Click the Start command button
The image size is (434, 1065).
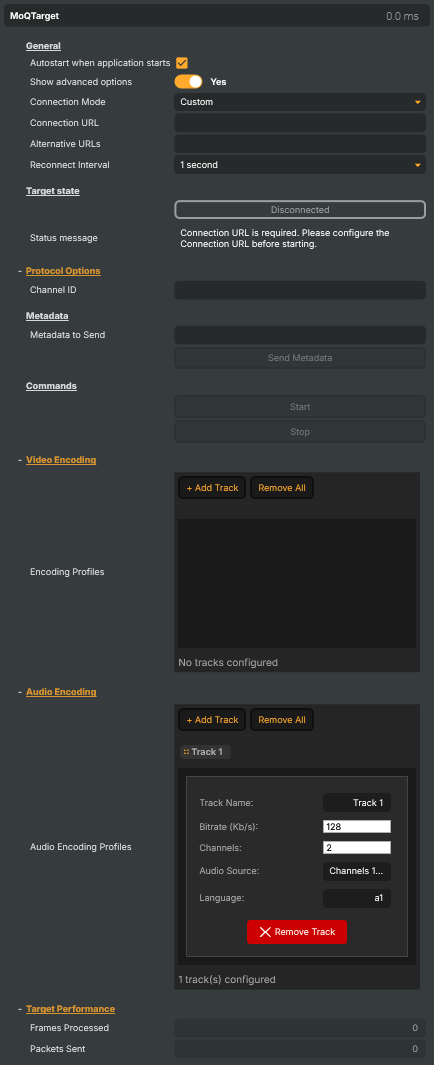click(x=300, y=407)
